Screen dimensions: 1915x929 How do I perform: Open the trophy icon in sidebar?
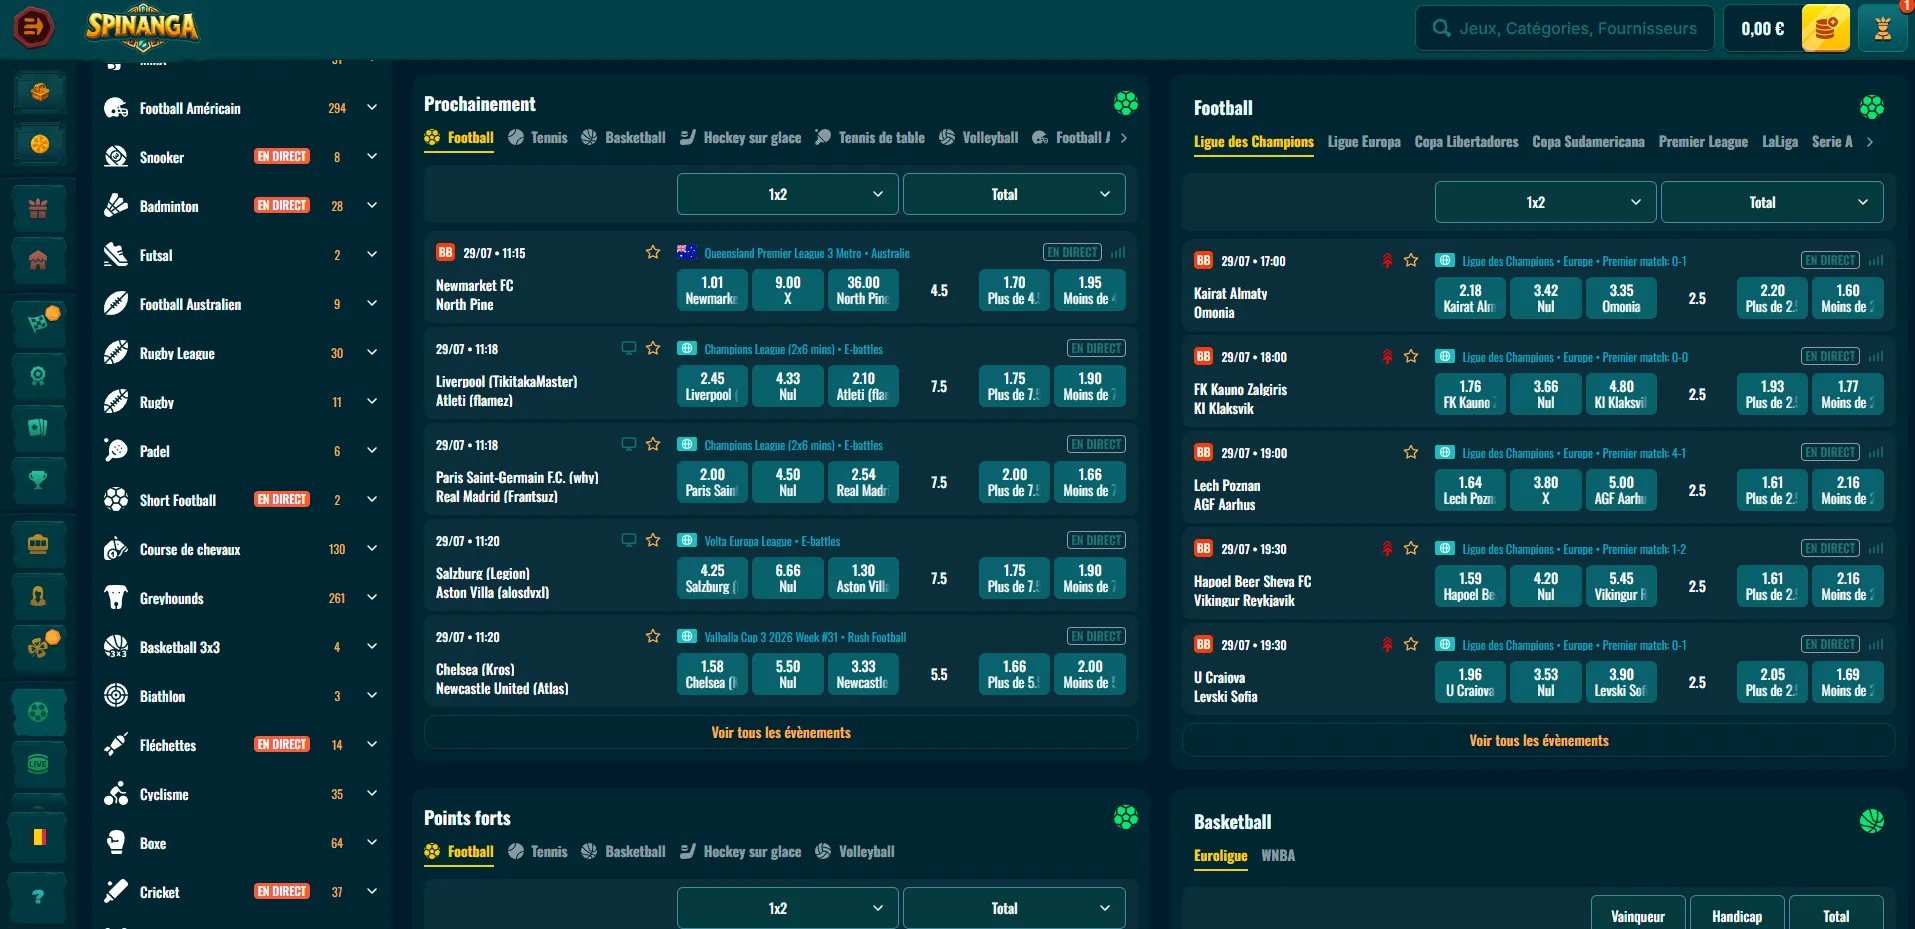pos(38,480)
